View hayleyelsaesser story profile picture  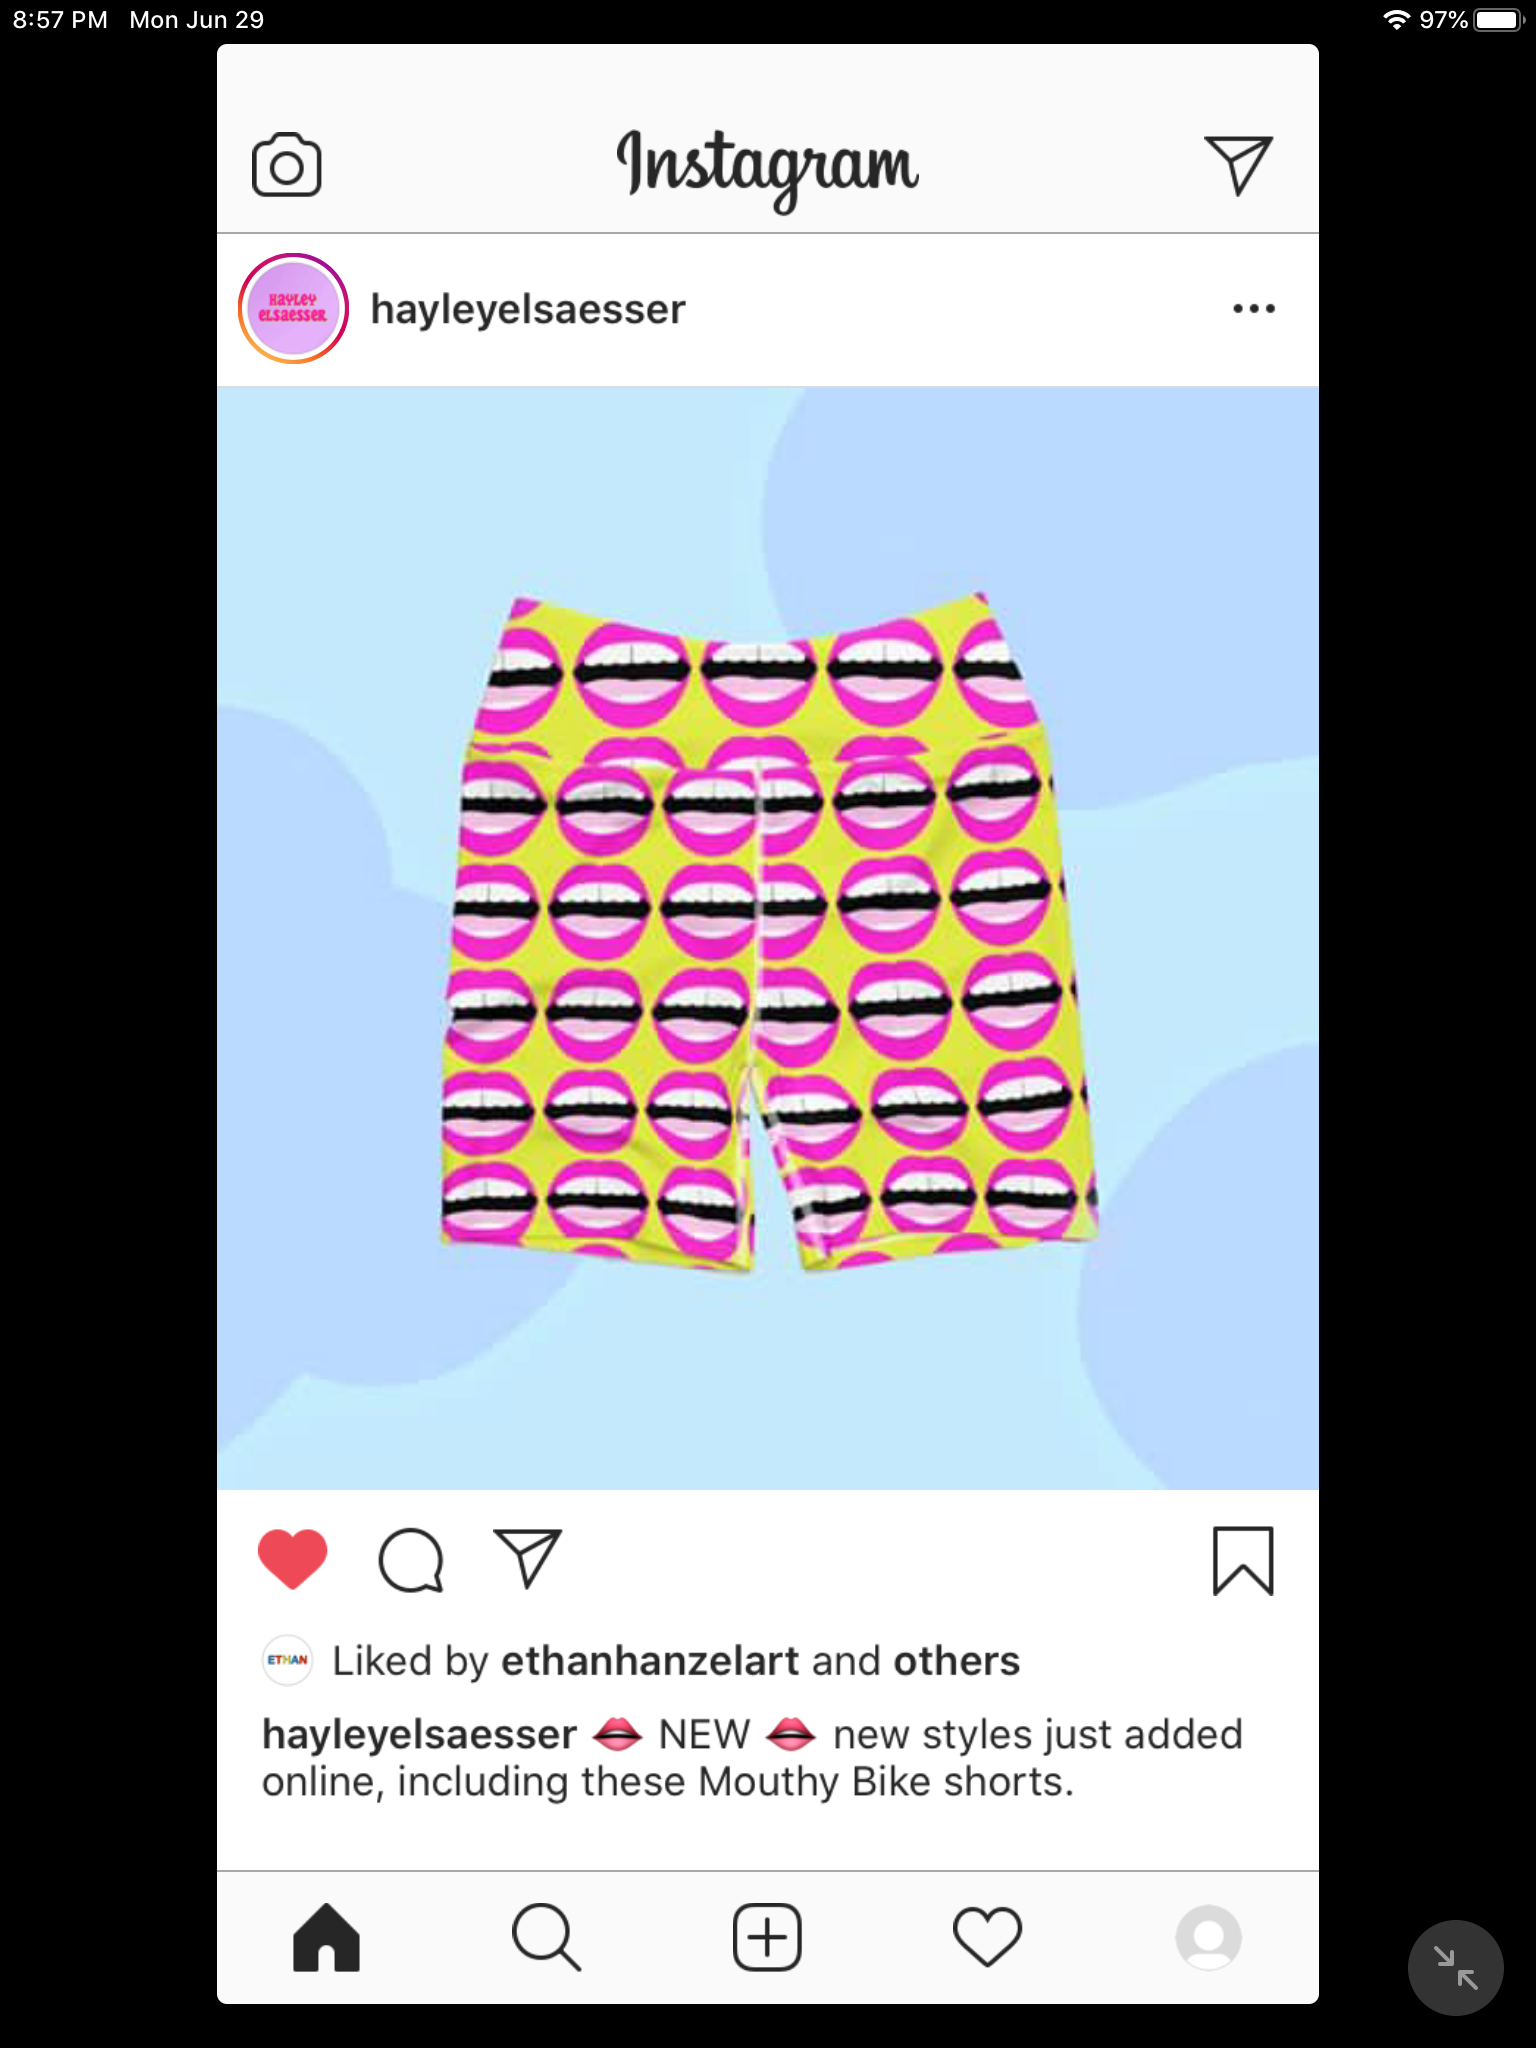point(293,308)
